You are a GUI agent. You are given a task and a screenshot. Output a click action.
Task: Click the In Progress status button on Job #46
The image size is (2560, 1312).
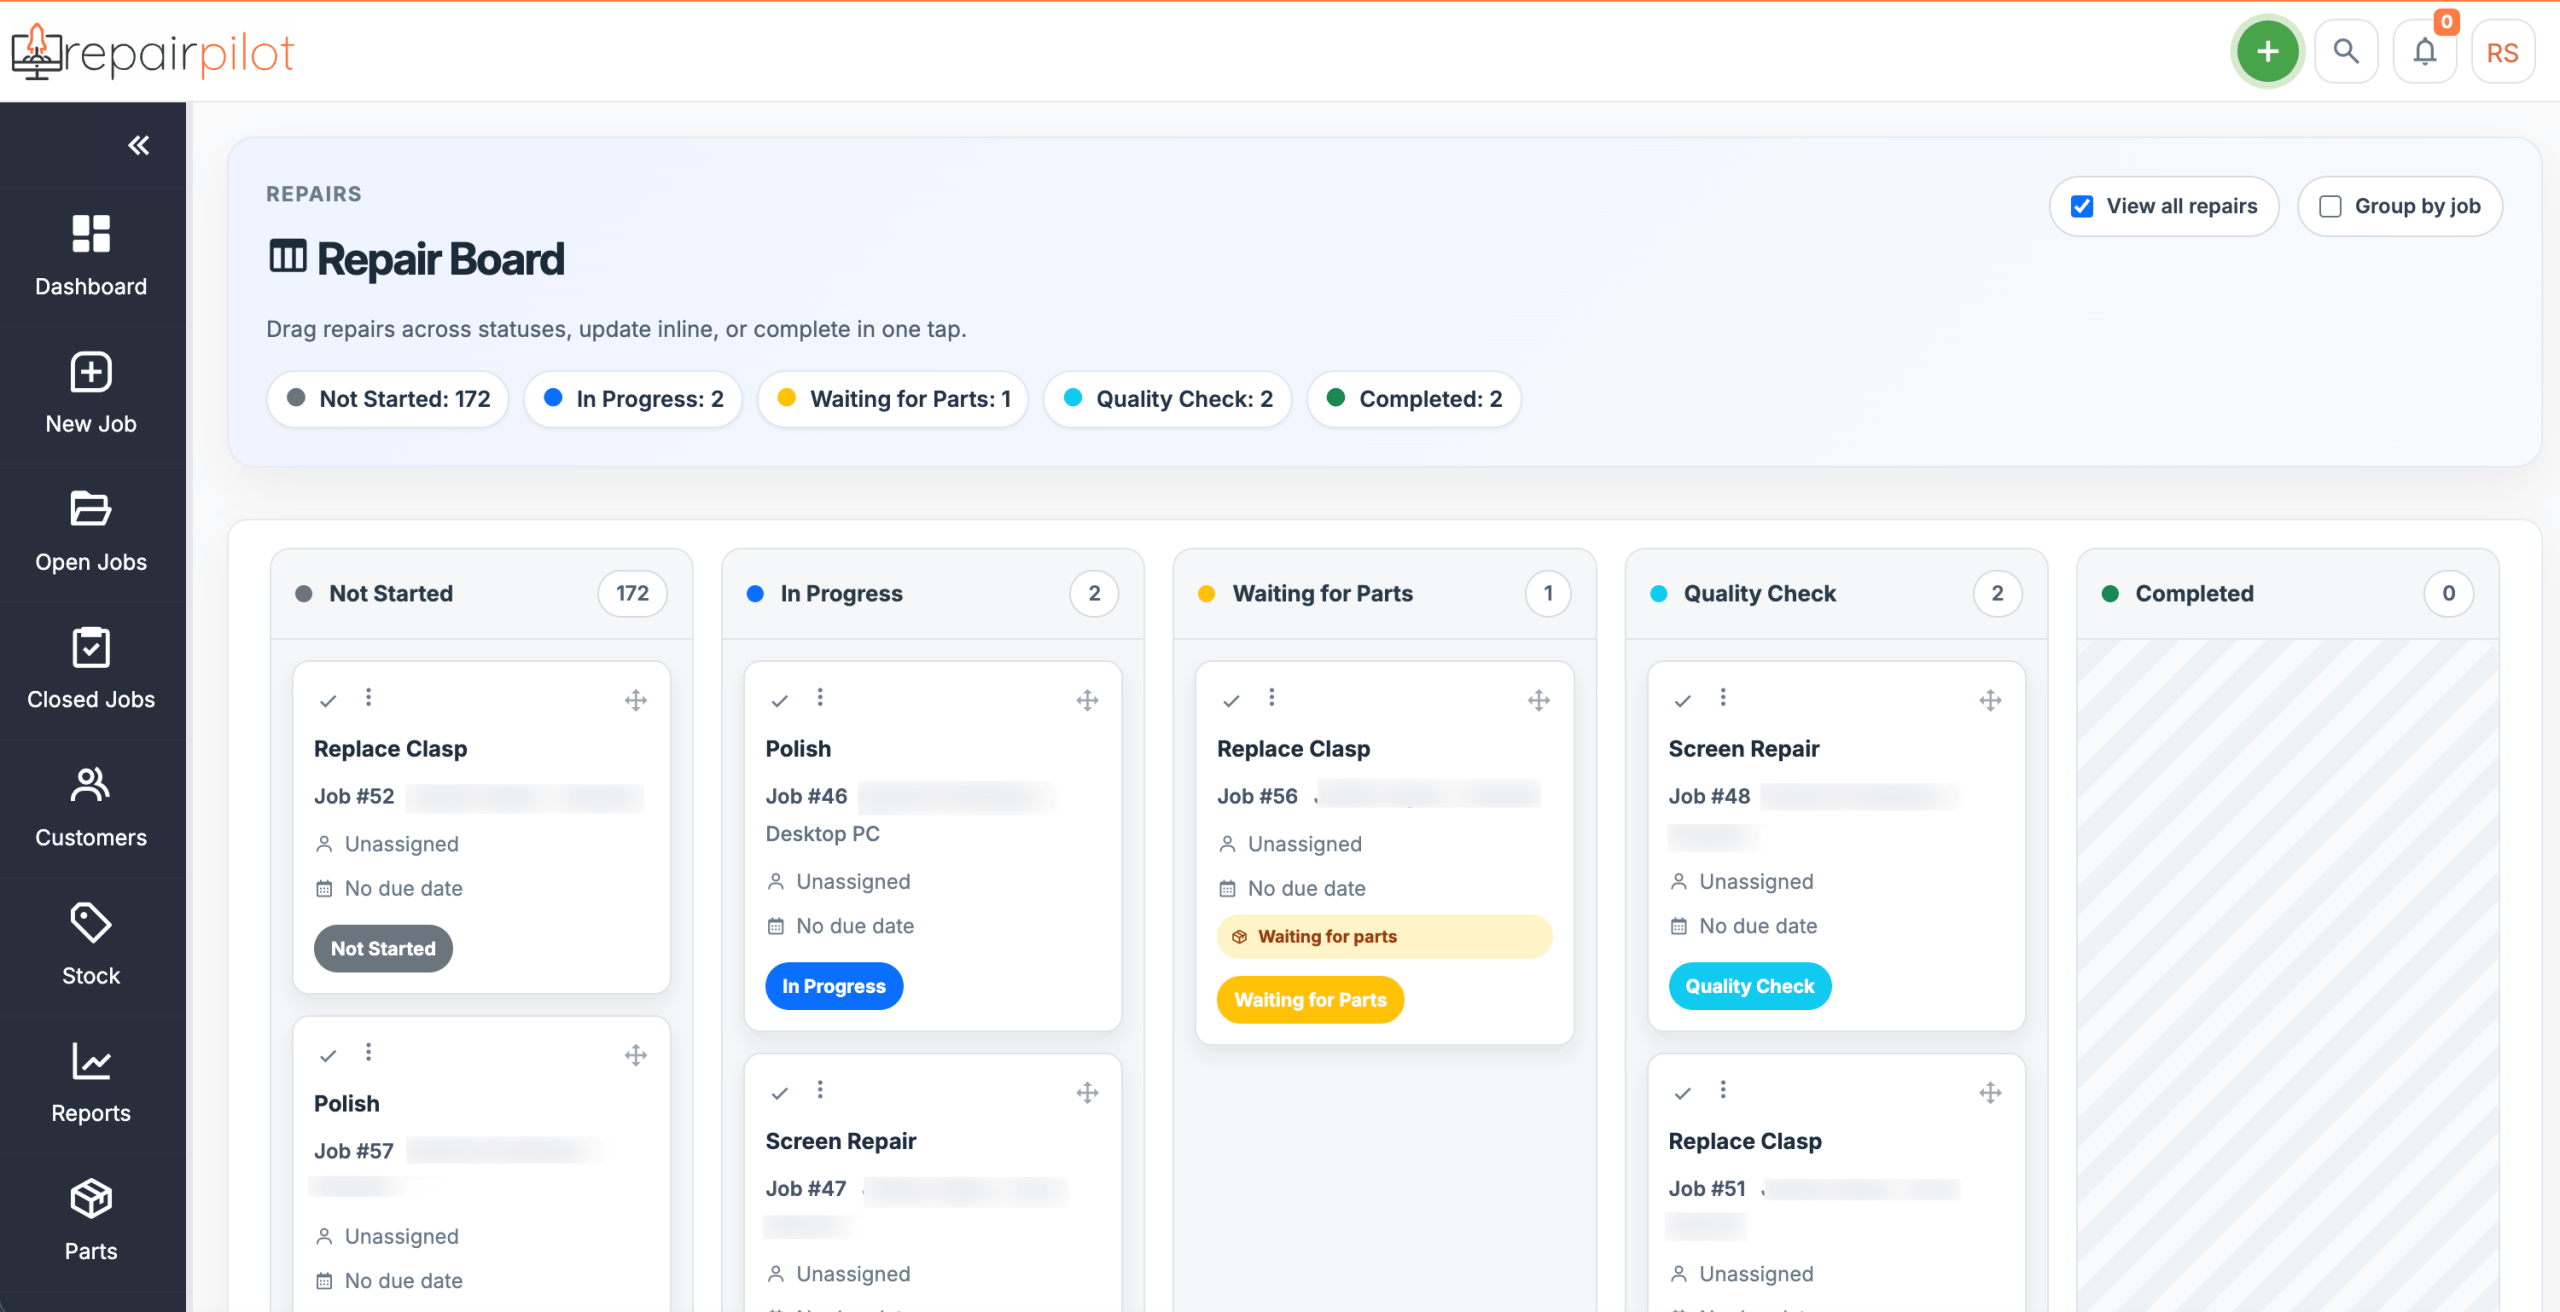point(833,986)
